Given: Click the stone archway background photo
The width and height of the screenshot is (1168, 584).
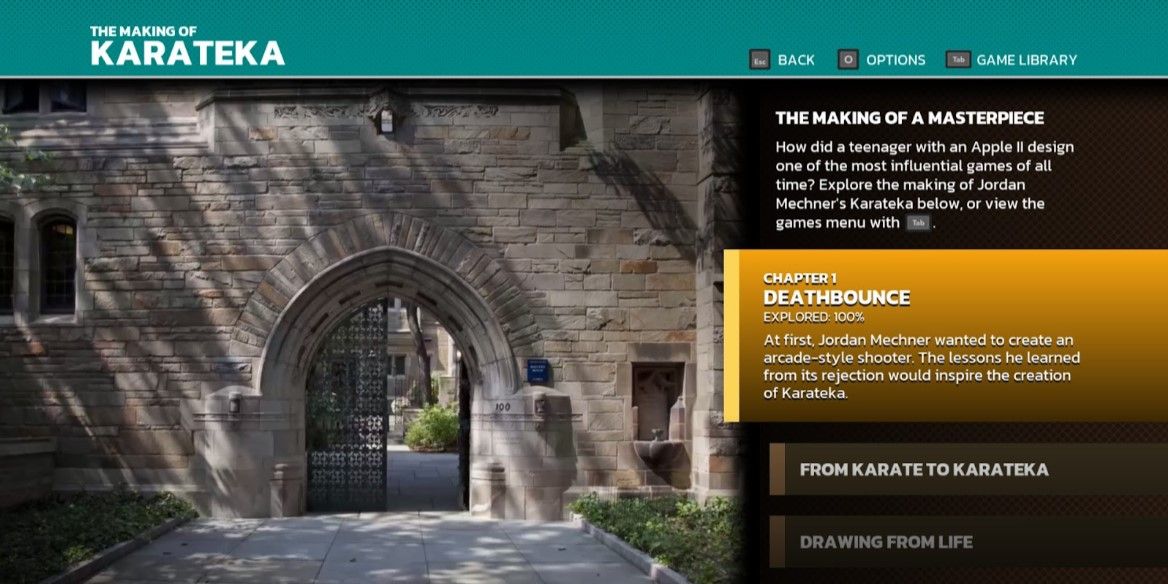Looking at the screenshot, I should click(370, 331).
